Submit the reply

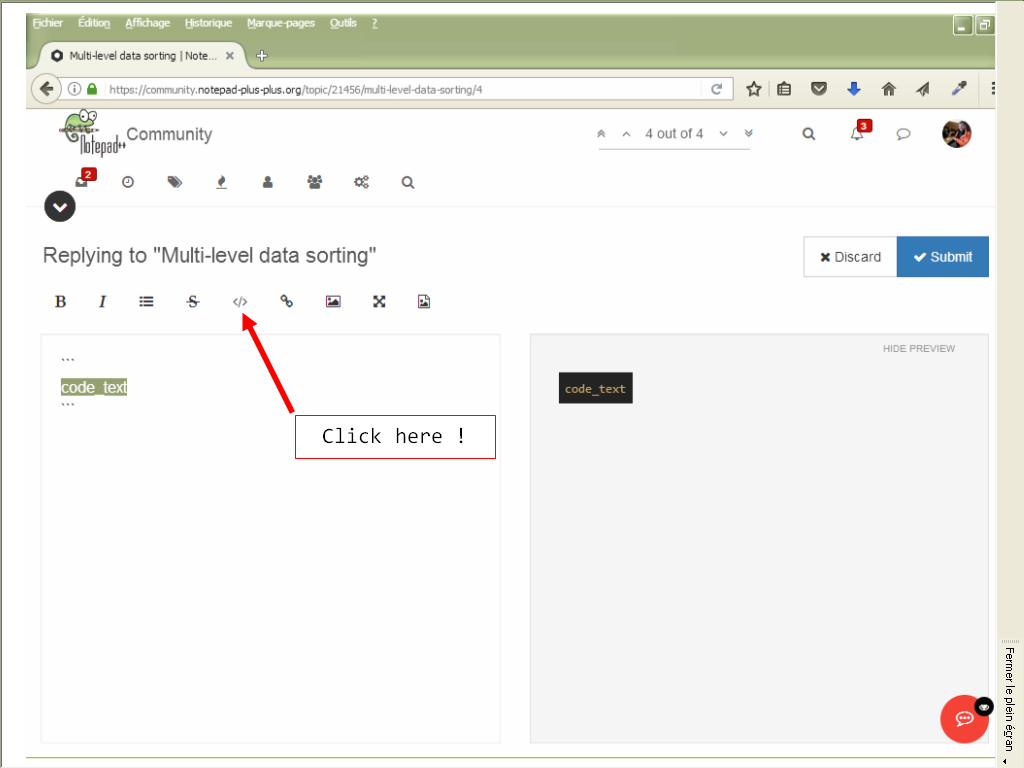[942, 257]
